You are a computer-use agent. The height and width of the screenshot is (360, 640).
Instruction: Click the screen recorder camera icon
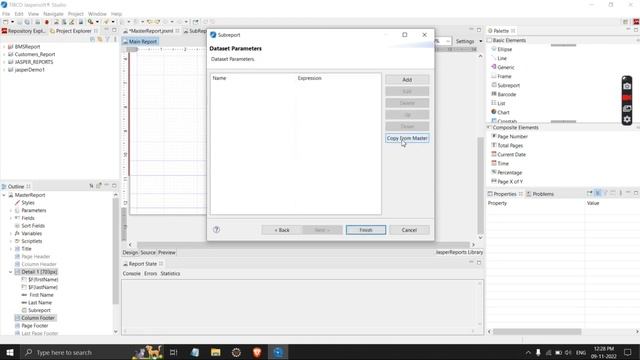point(627,86)
